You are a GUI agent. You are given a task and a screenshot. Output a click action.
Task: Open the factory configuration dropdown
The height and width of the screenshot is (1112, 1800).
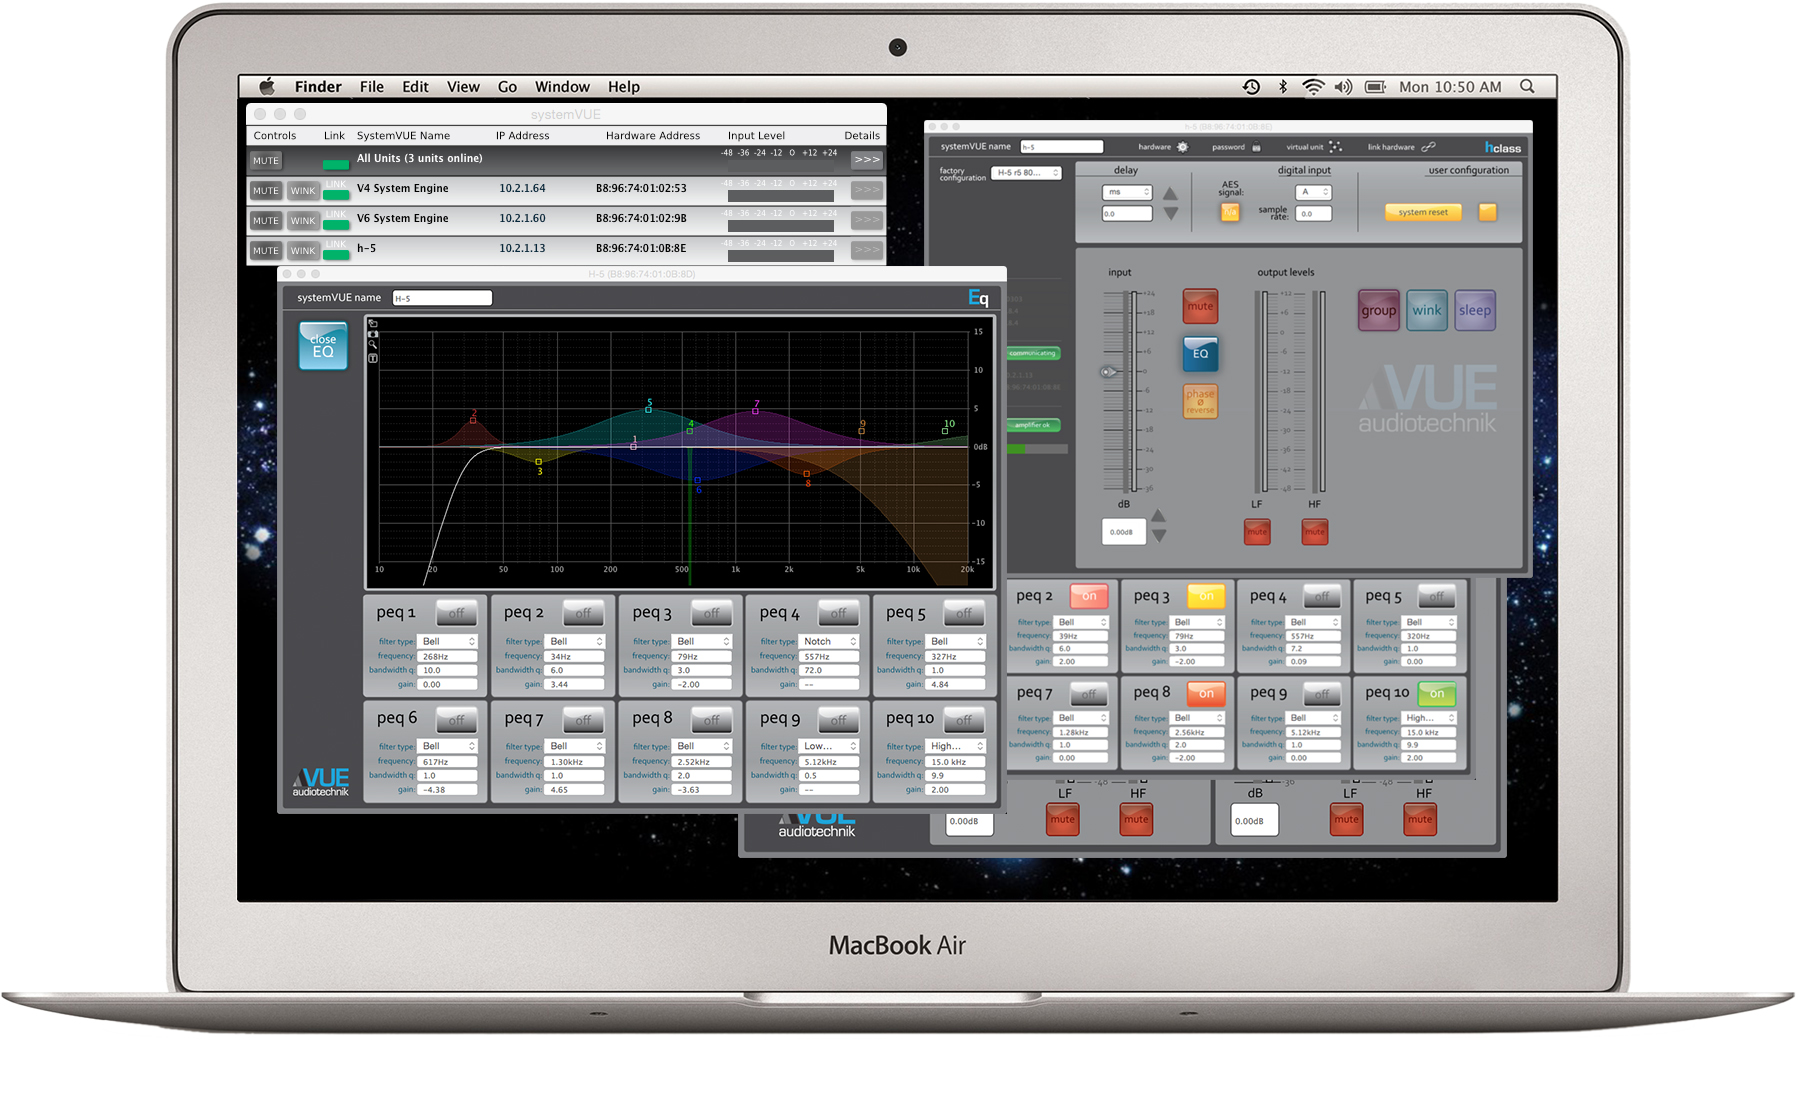[1026, 173]
